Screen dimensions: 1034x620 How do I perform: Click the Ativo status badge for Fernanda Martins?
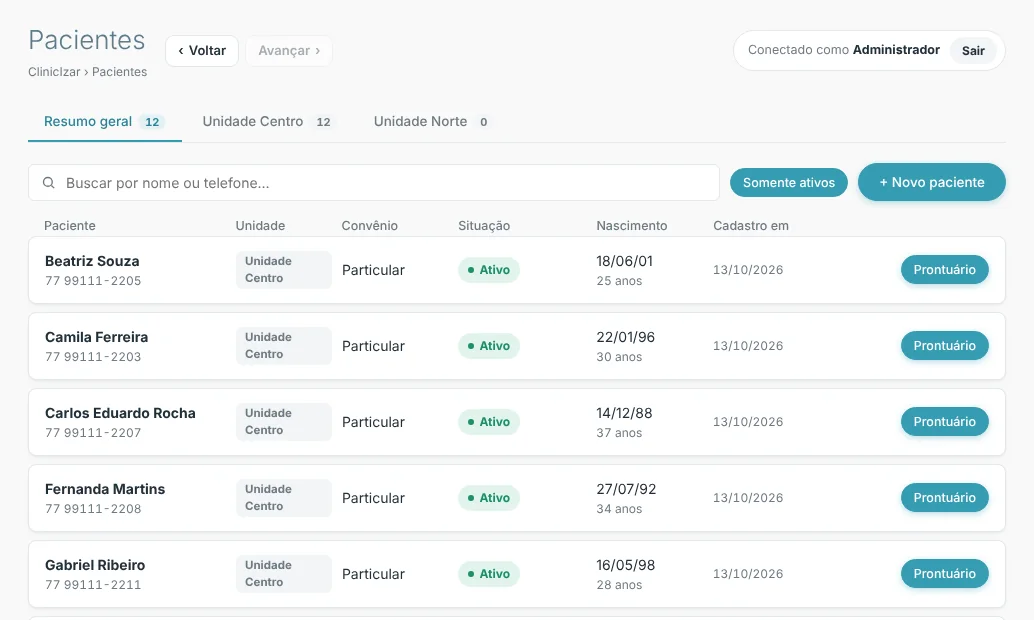[489, 497]
